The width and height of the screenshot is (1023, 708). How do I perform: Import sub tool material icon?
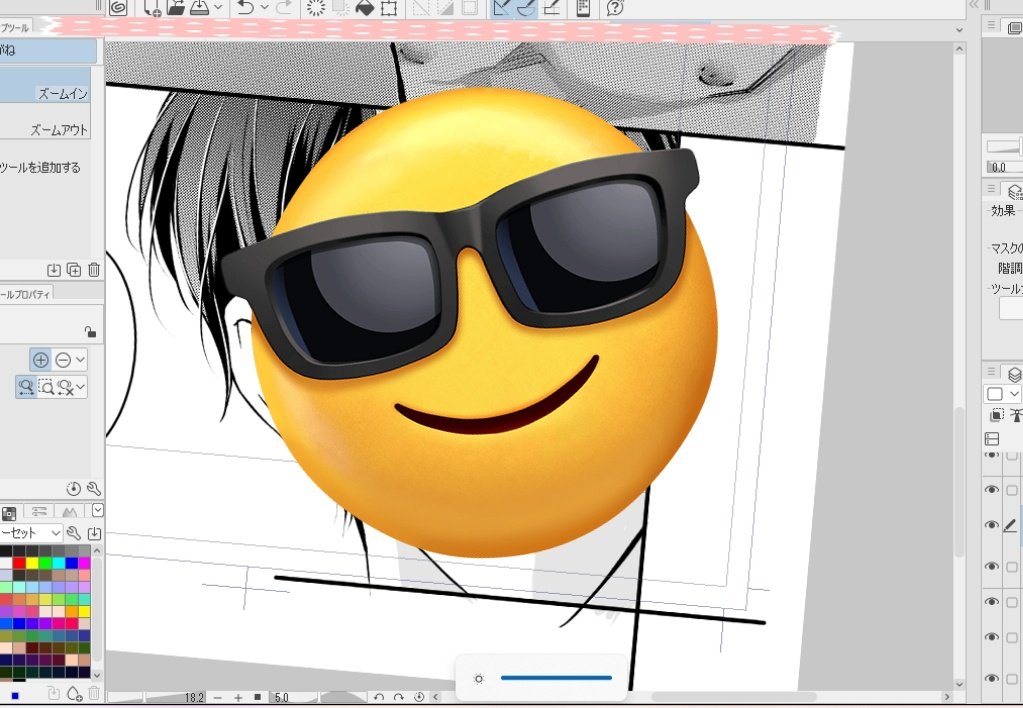point(54,269)
